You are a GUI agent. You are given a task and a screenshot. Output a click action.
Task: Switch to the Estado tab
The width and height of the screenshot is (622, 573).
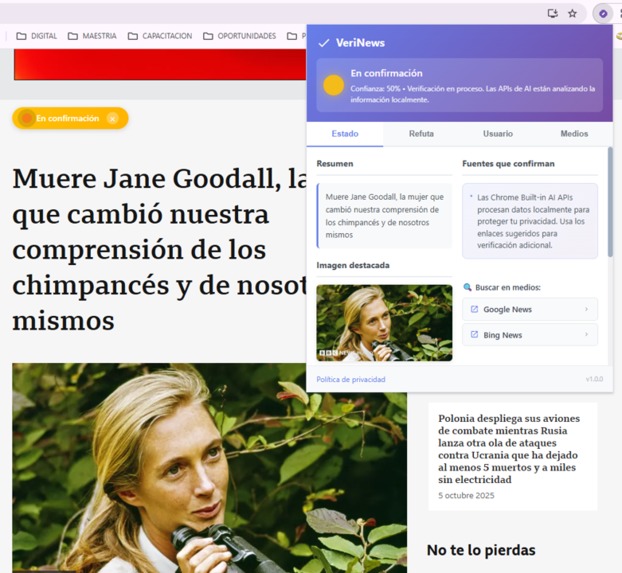[x=345, y=134]
